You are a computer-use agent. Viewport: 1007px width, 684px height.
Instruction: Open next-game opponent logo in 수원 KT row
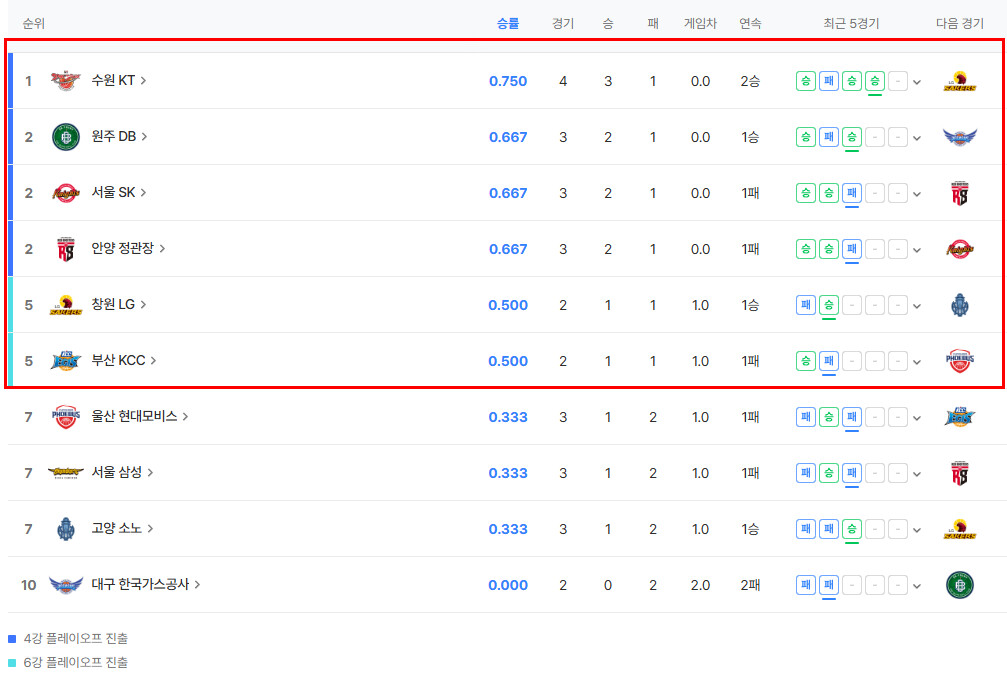[x=959, y=81]
